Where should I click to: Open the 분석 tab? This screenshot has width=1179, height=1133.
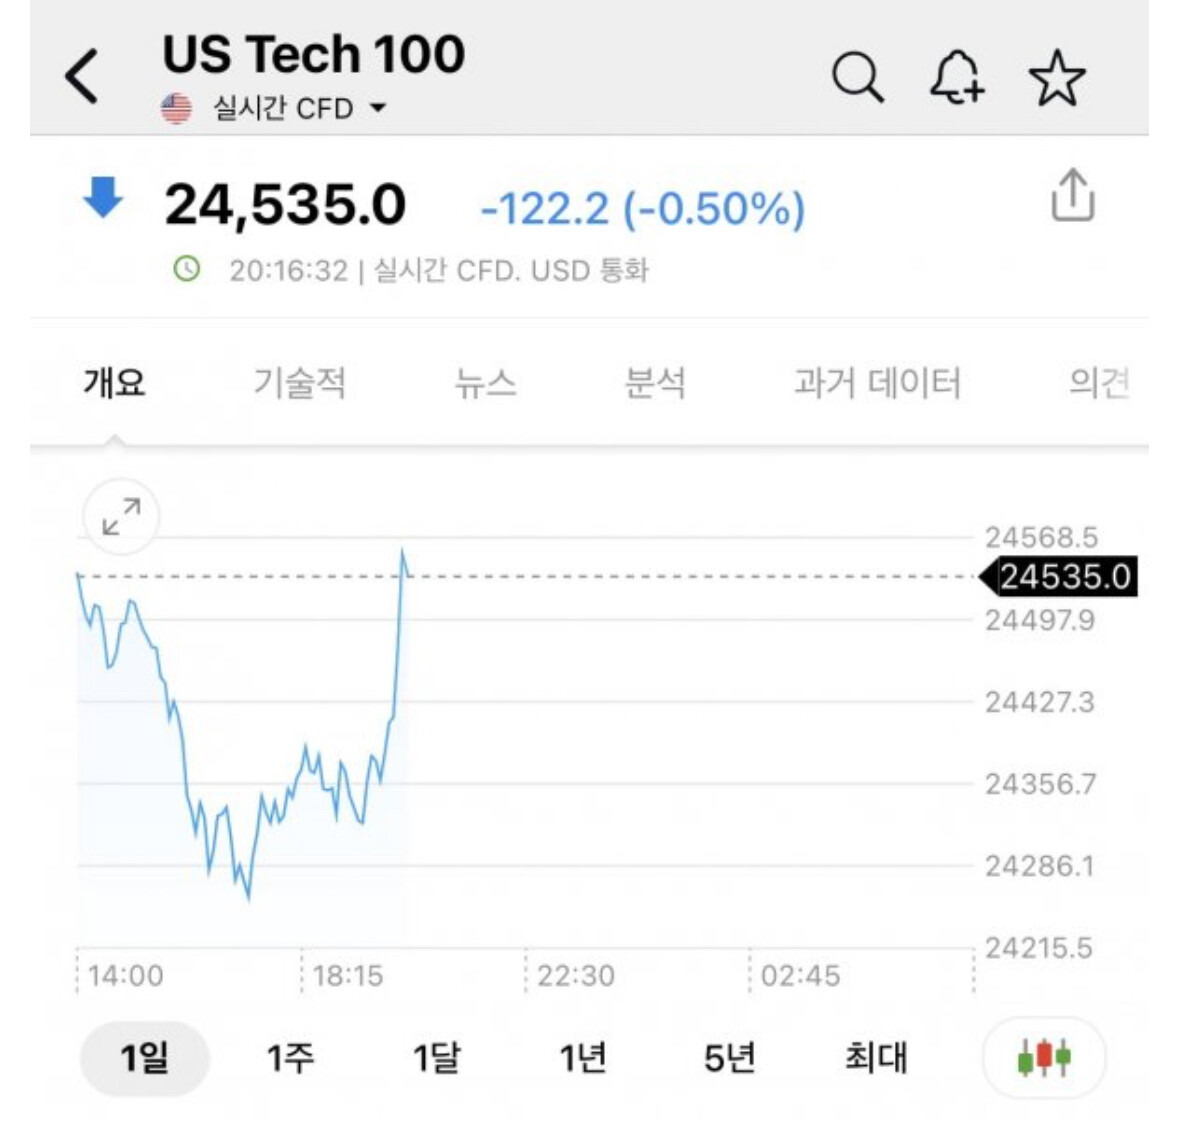[x=655, y=382]
